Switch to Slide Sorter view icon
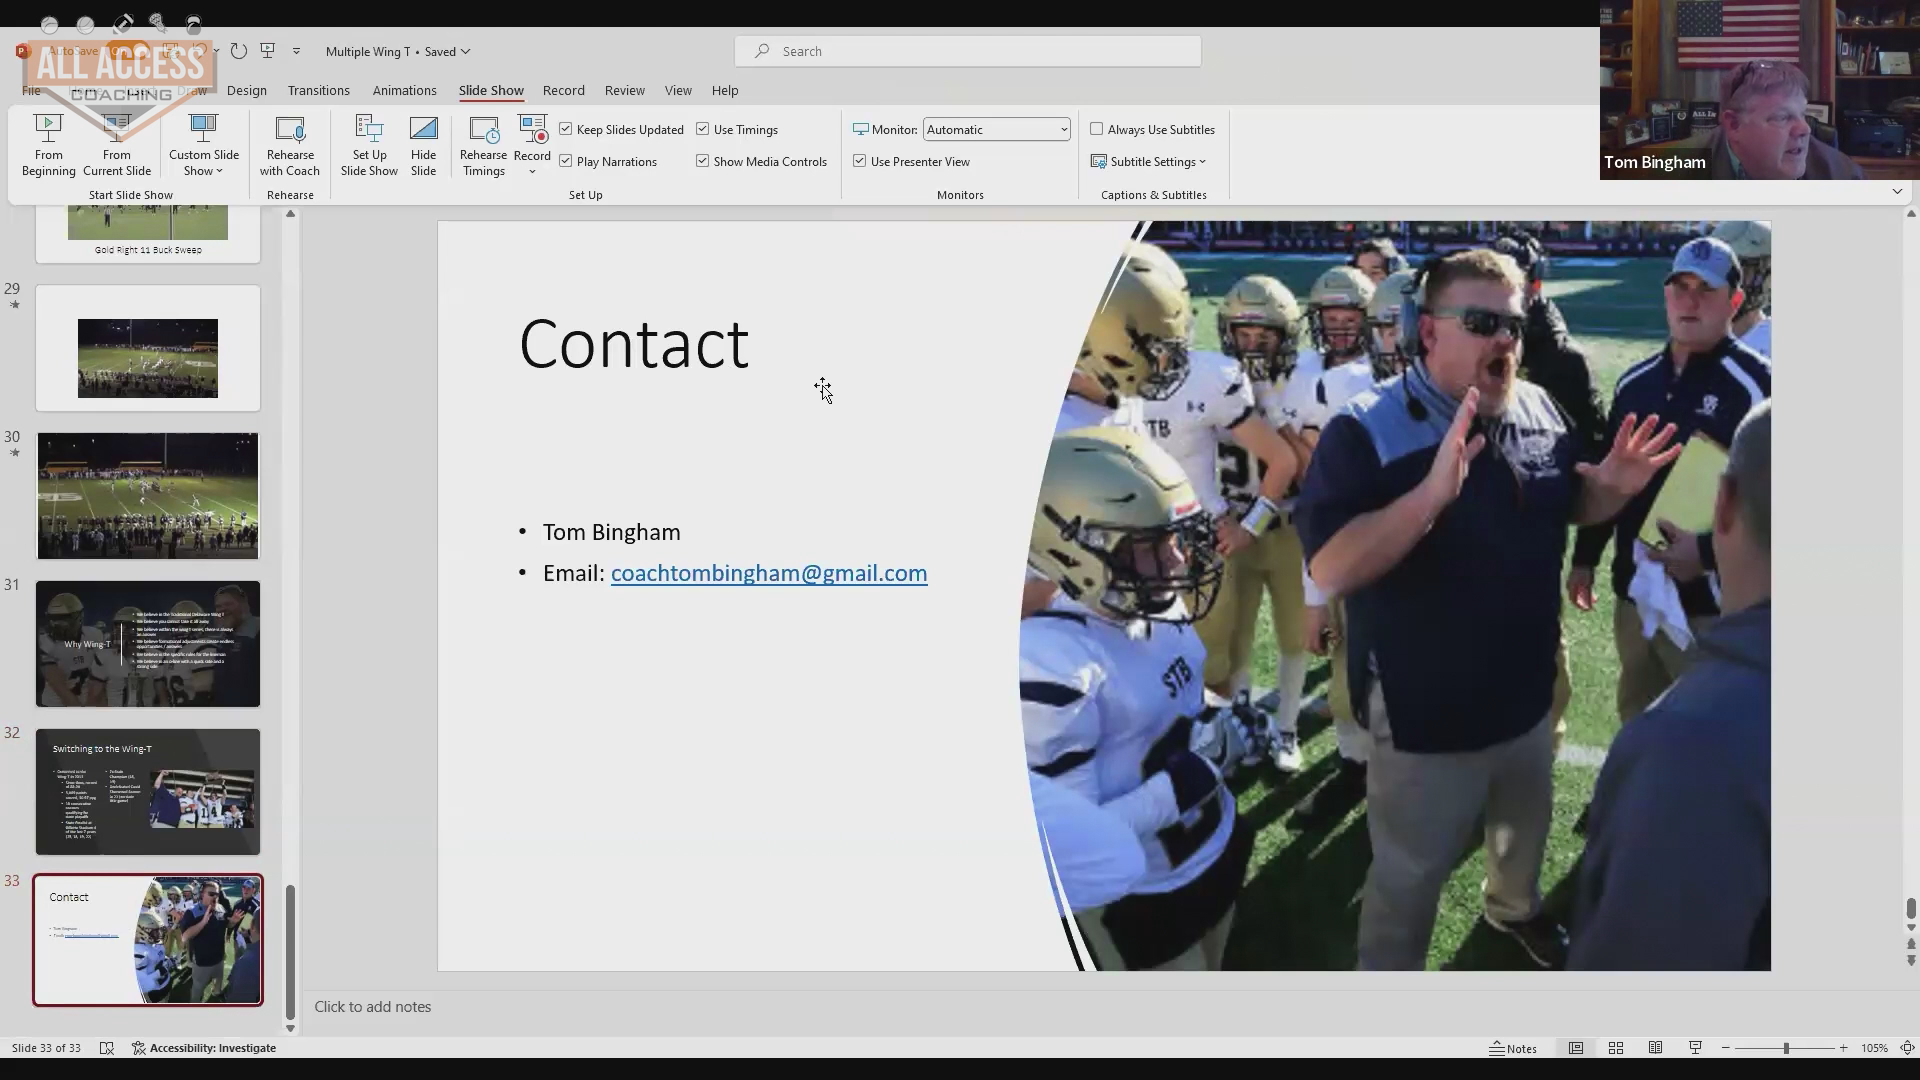 click(x=1616, y=1048)
